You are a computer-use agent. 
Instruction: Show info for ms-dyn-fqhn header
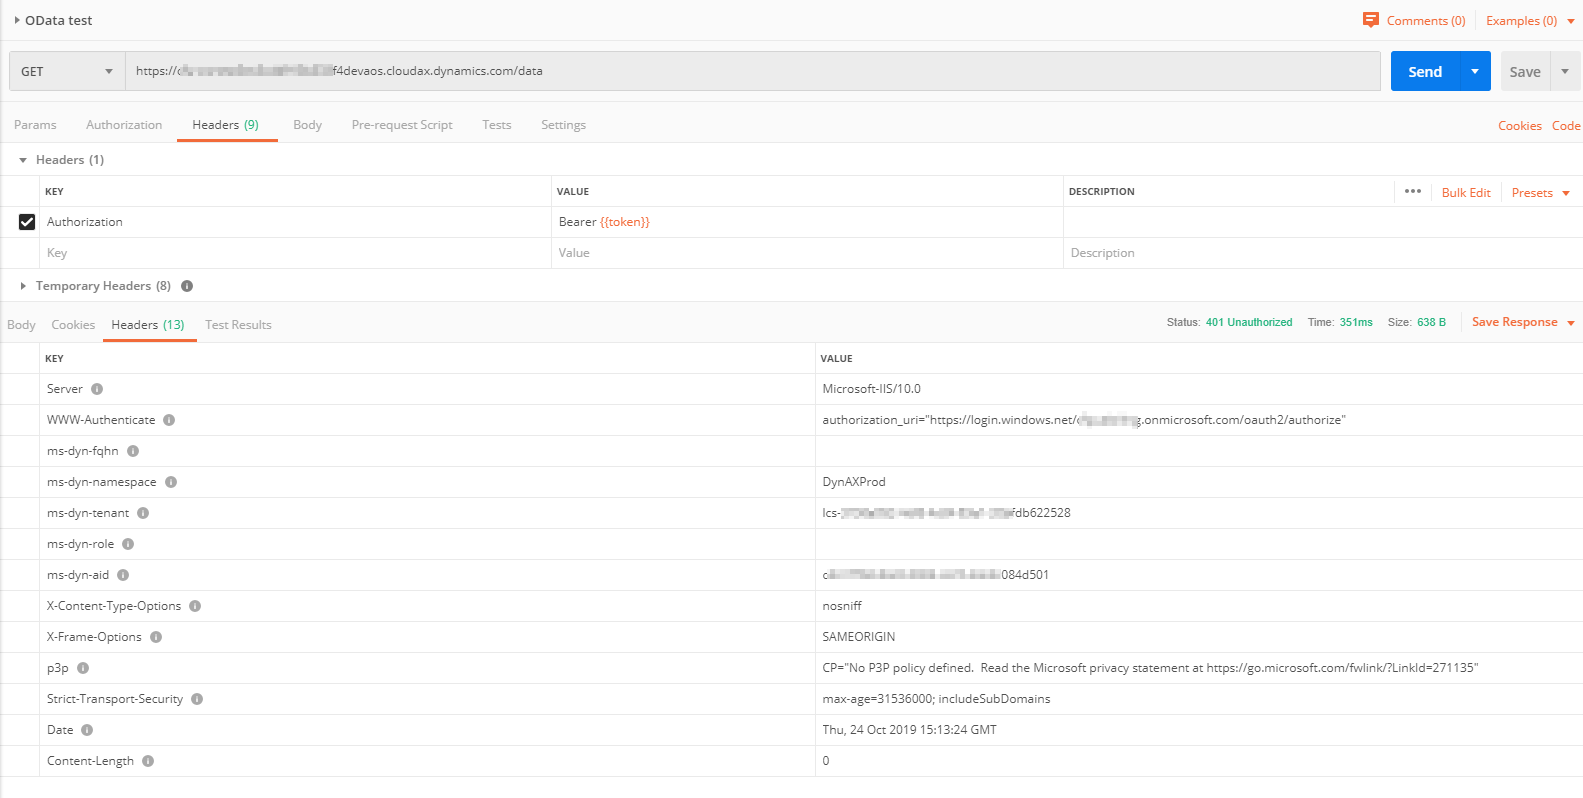[x=133, y=451]
